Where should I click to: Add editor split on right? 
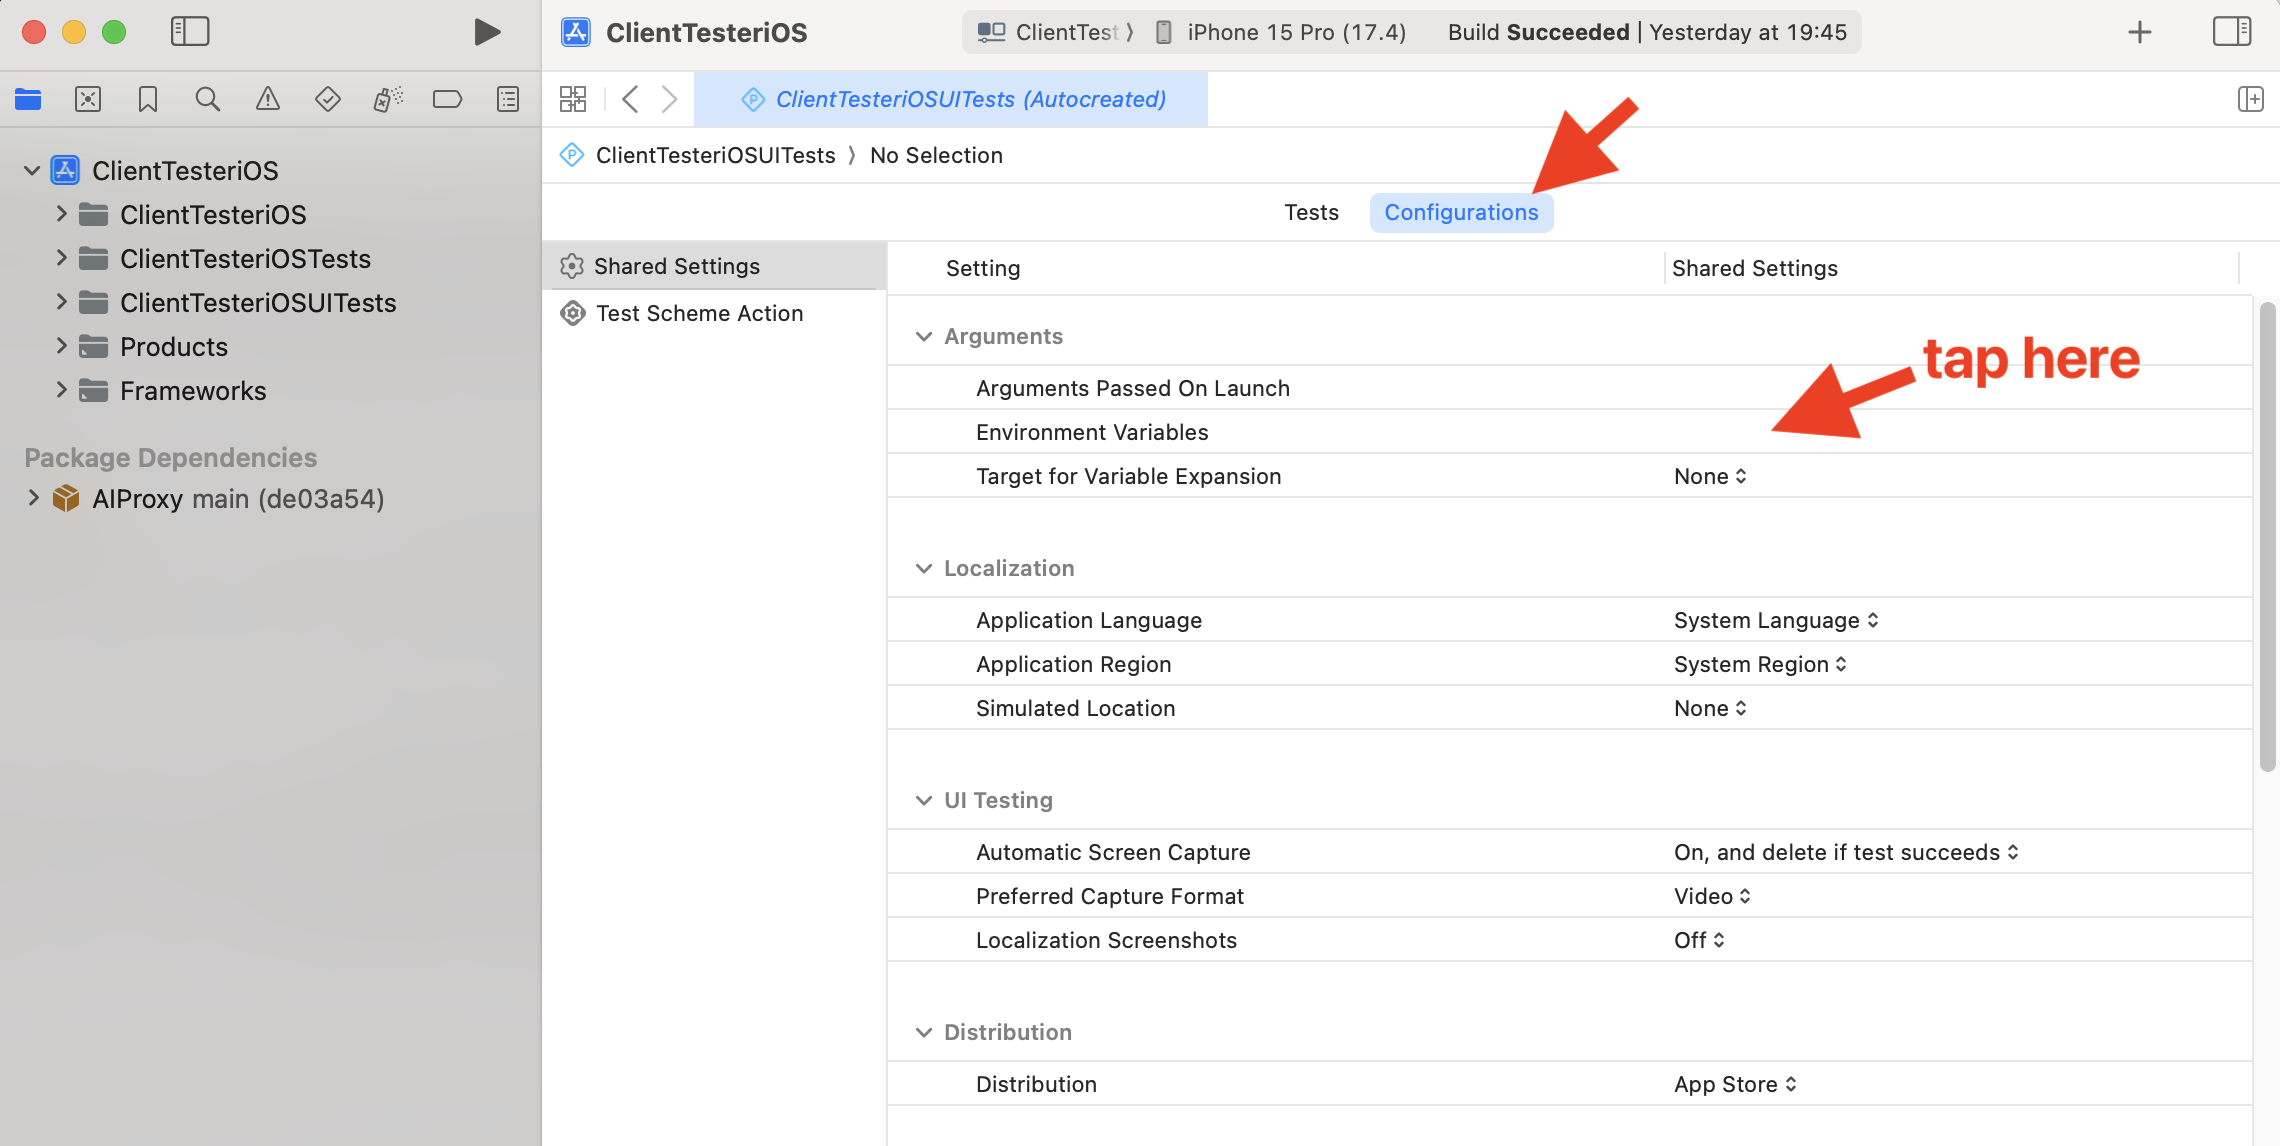(x=2250, y=99)
